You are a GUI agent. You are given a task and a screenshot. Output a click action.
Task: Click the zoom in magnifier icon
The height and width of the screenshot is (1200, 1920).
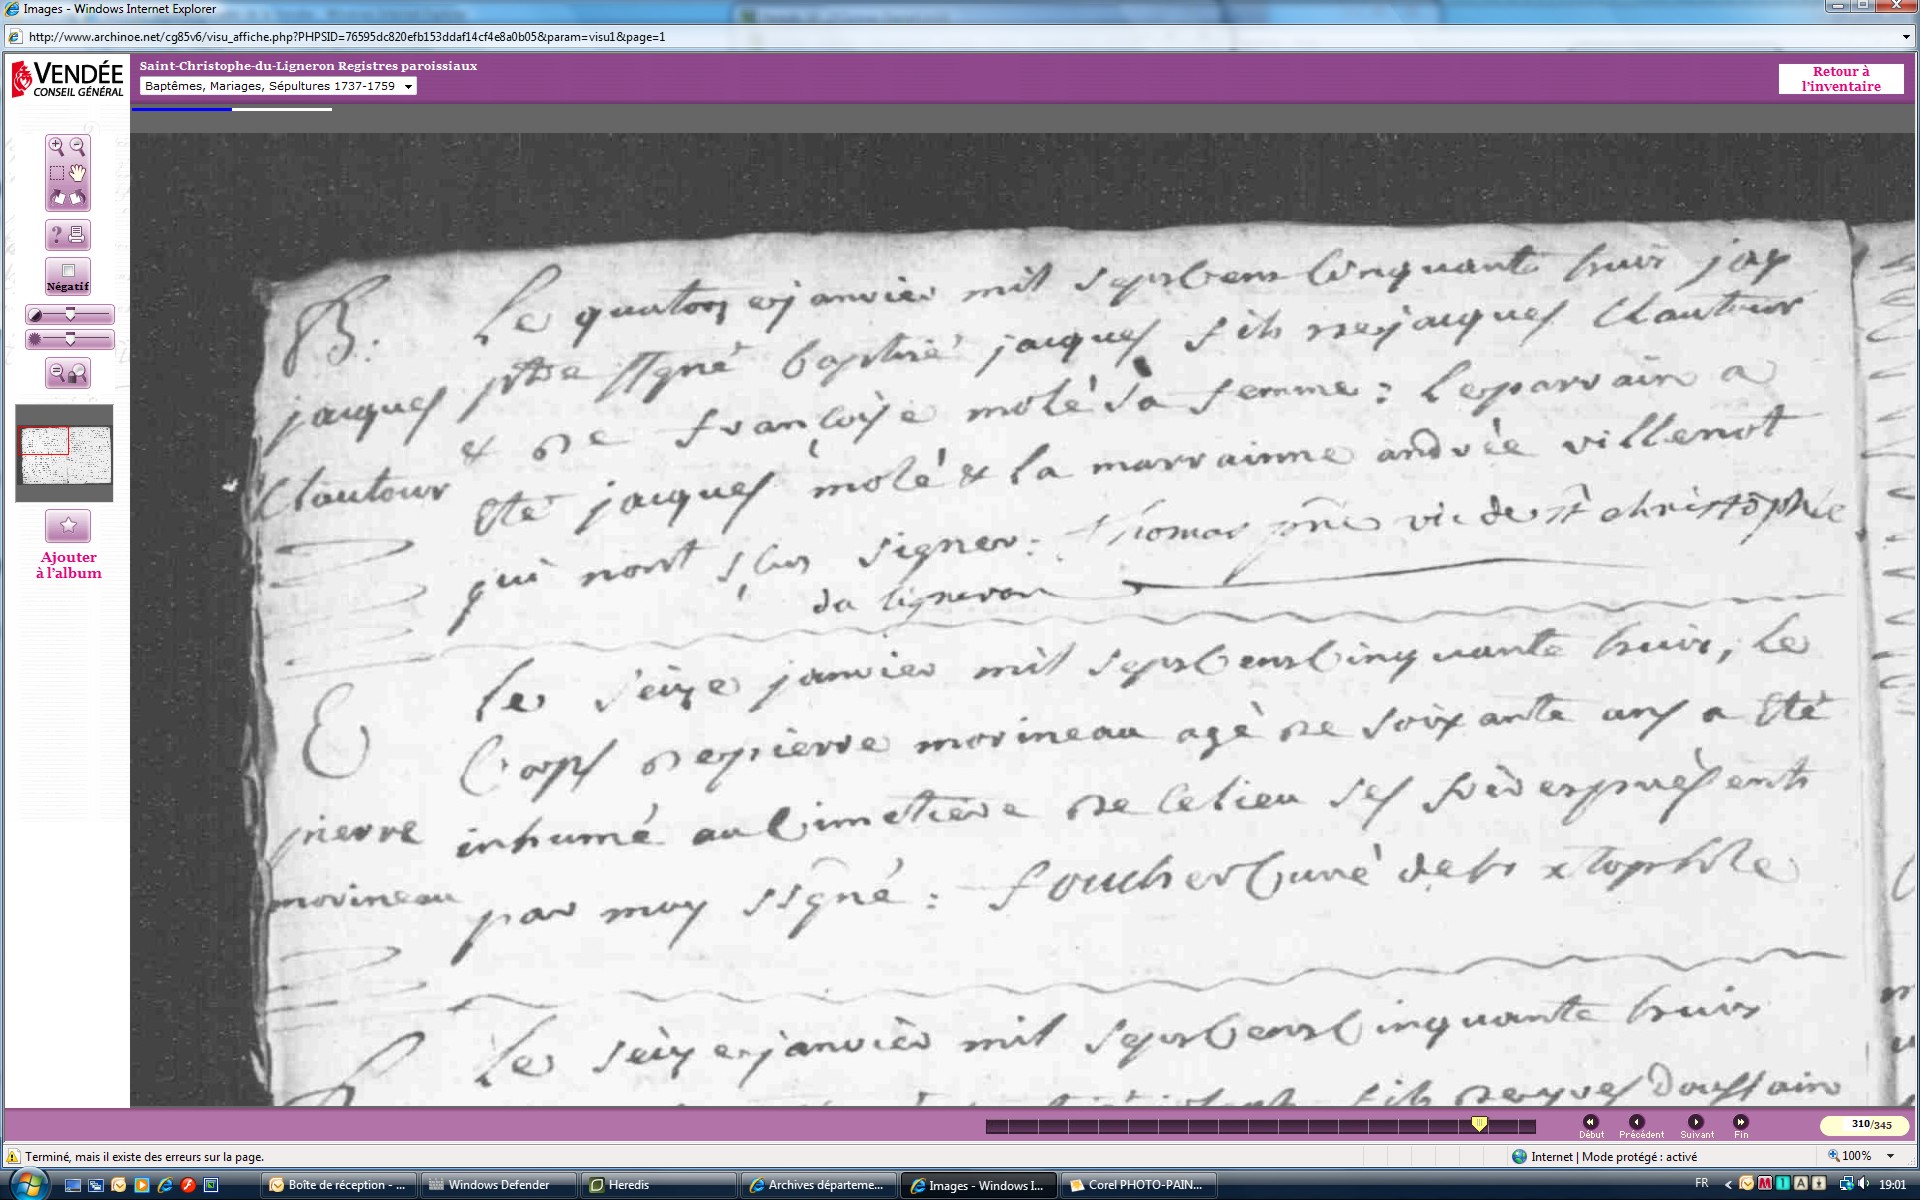[56, 147]
